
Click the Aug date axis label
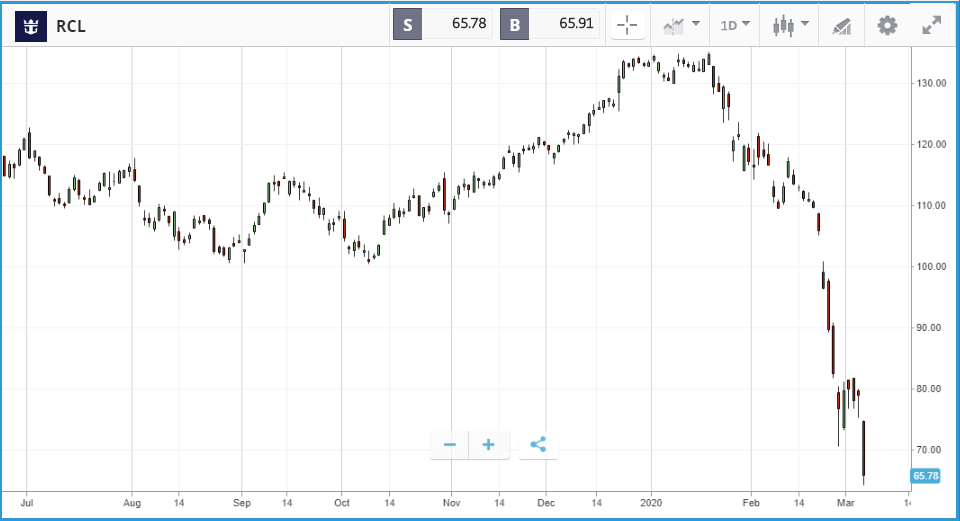point(132,503)
